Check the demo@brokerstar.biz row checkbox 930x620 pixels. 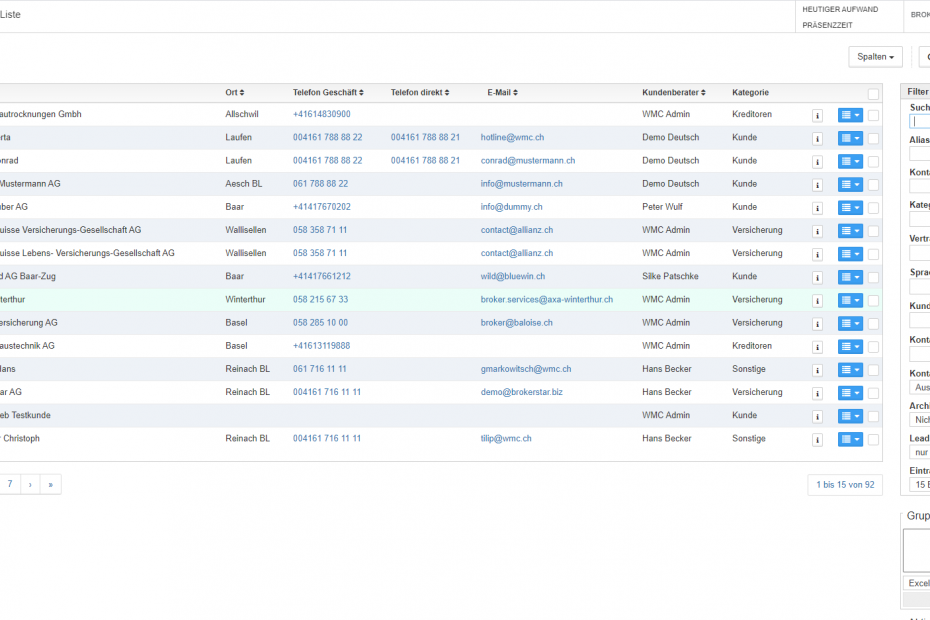tap(873, 393)
